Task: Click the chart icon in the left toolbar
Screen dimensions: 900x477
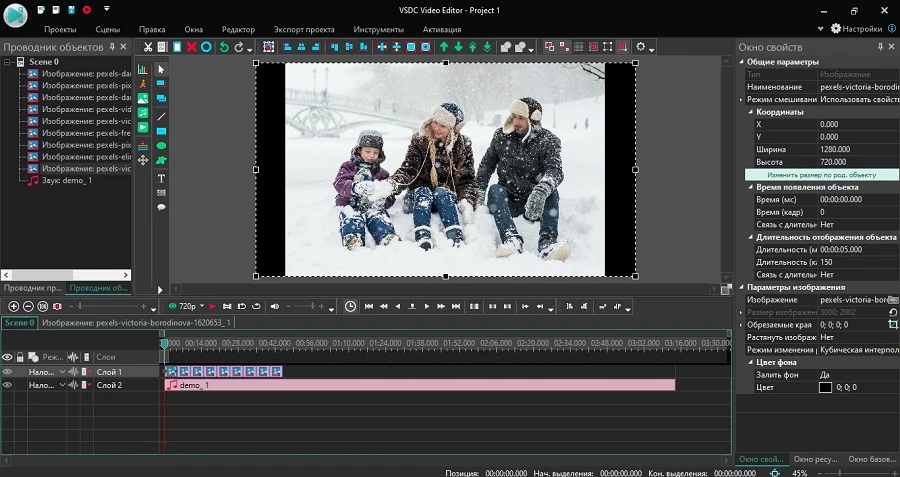Action: (142, 69)
